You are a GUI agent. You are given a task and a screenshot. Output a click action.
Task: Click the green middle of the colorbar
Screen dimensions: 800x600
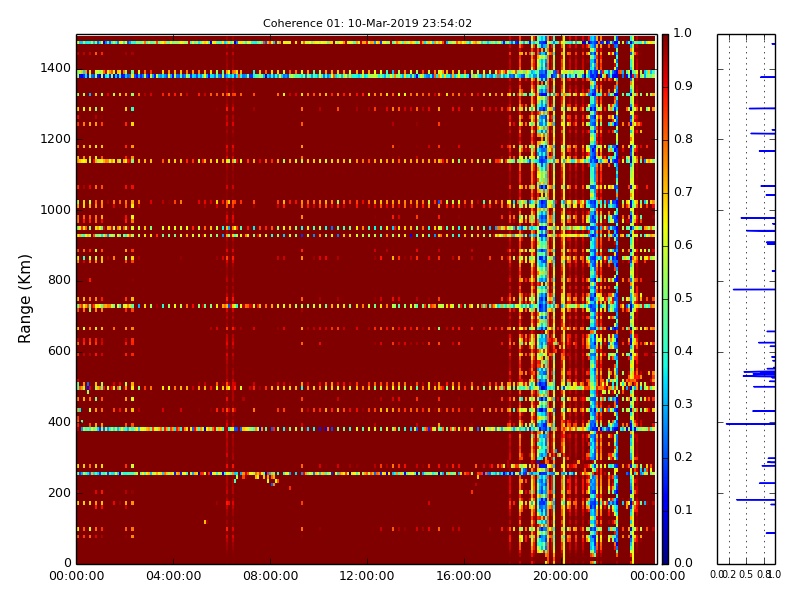[665, 299]
